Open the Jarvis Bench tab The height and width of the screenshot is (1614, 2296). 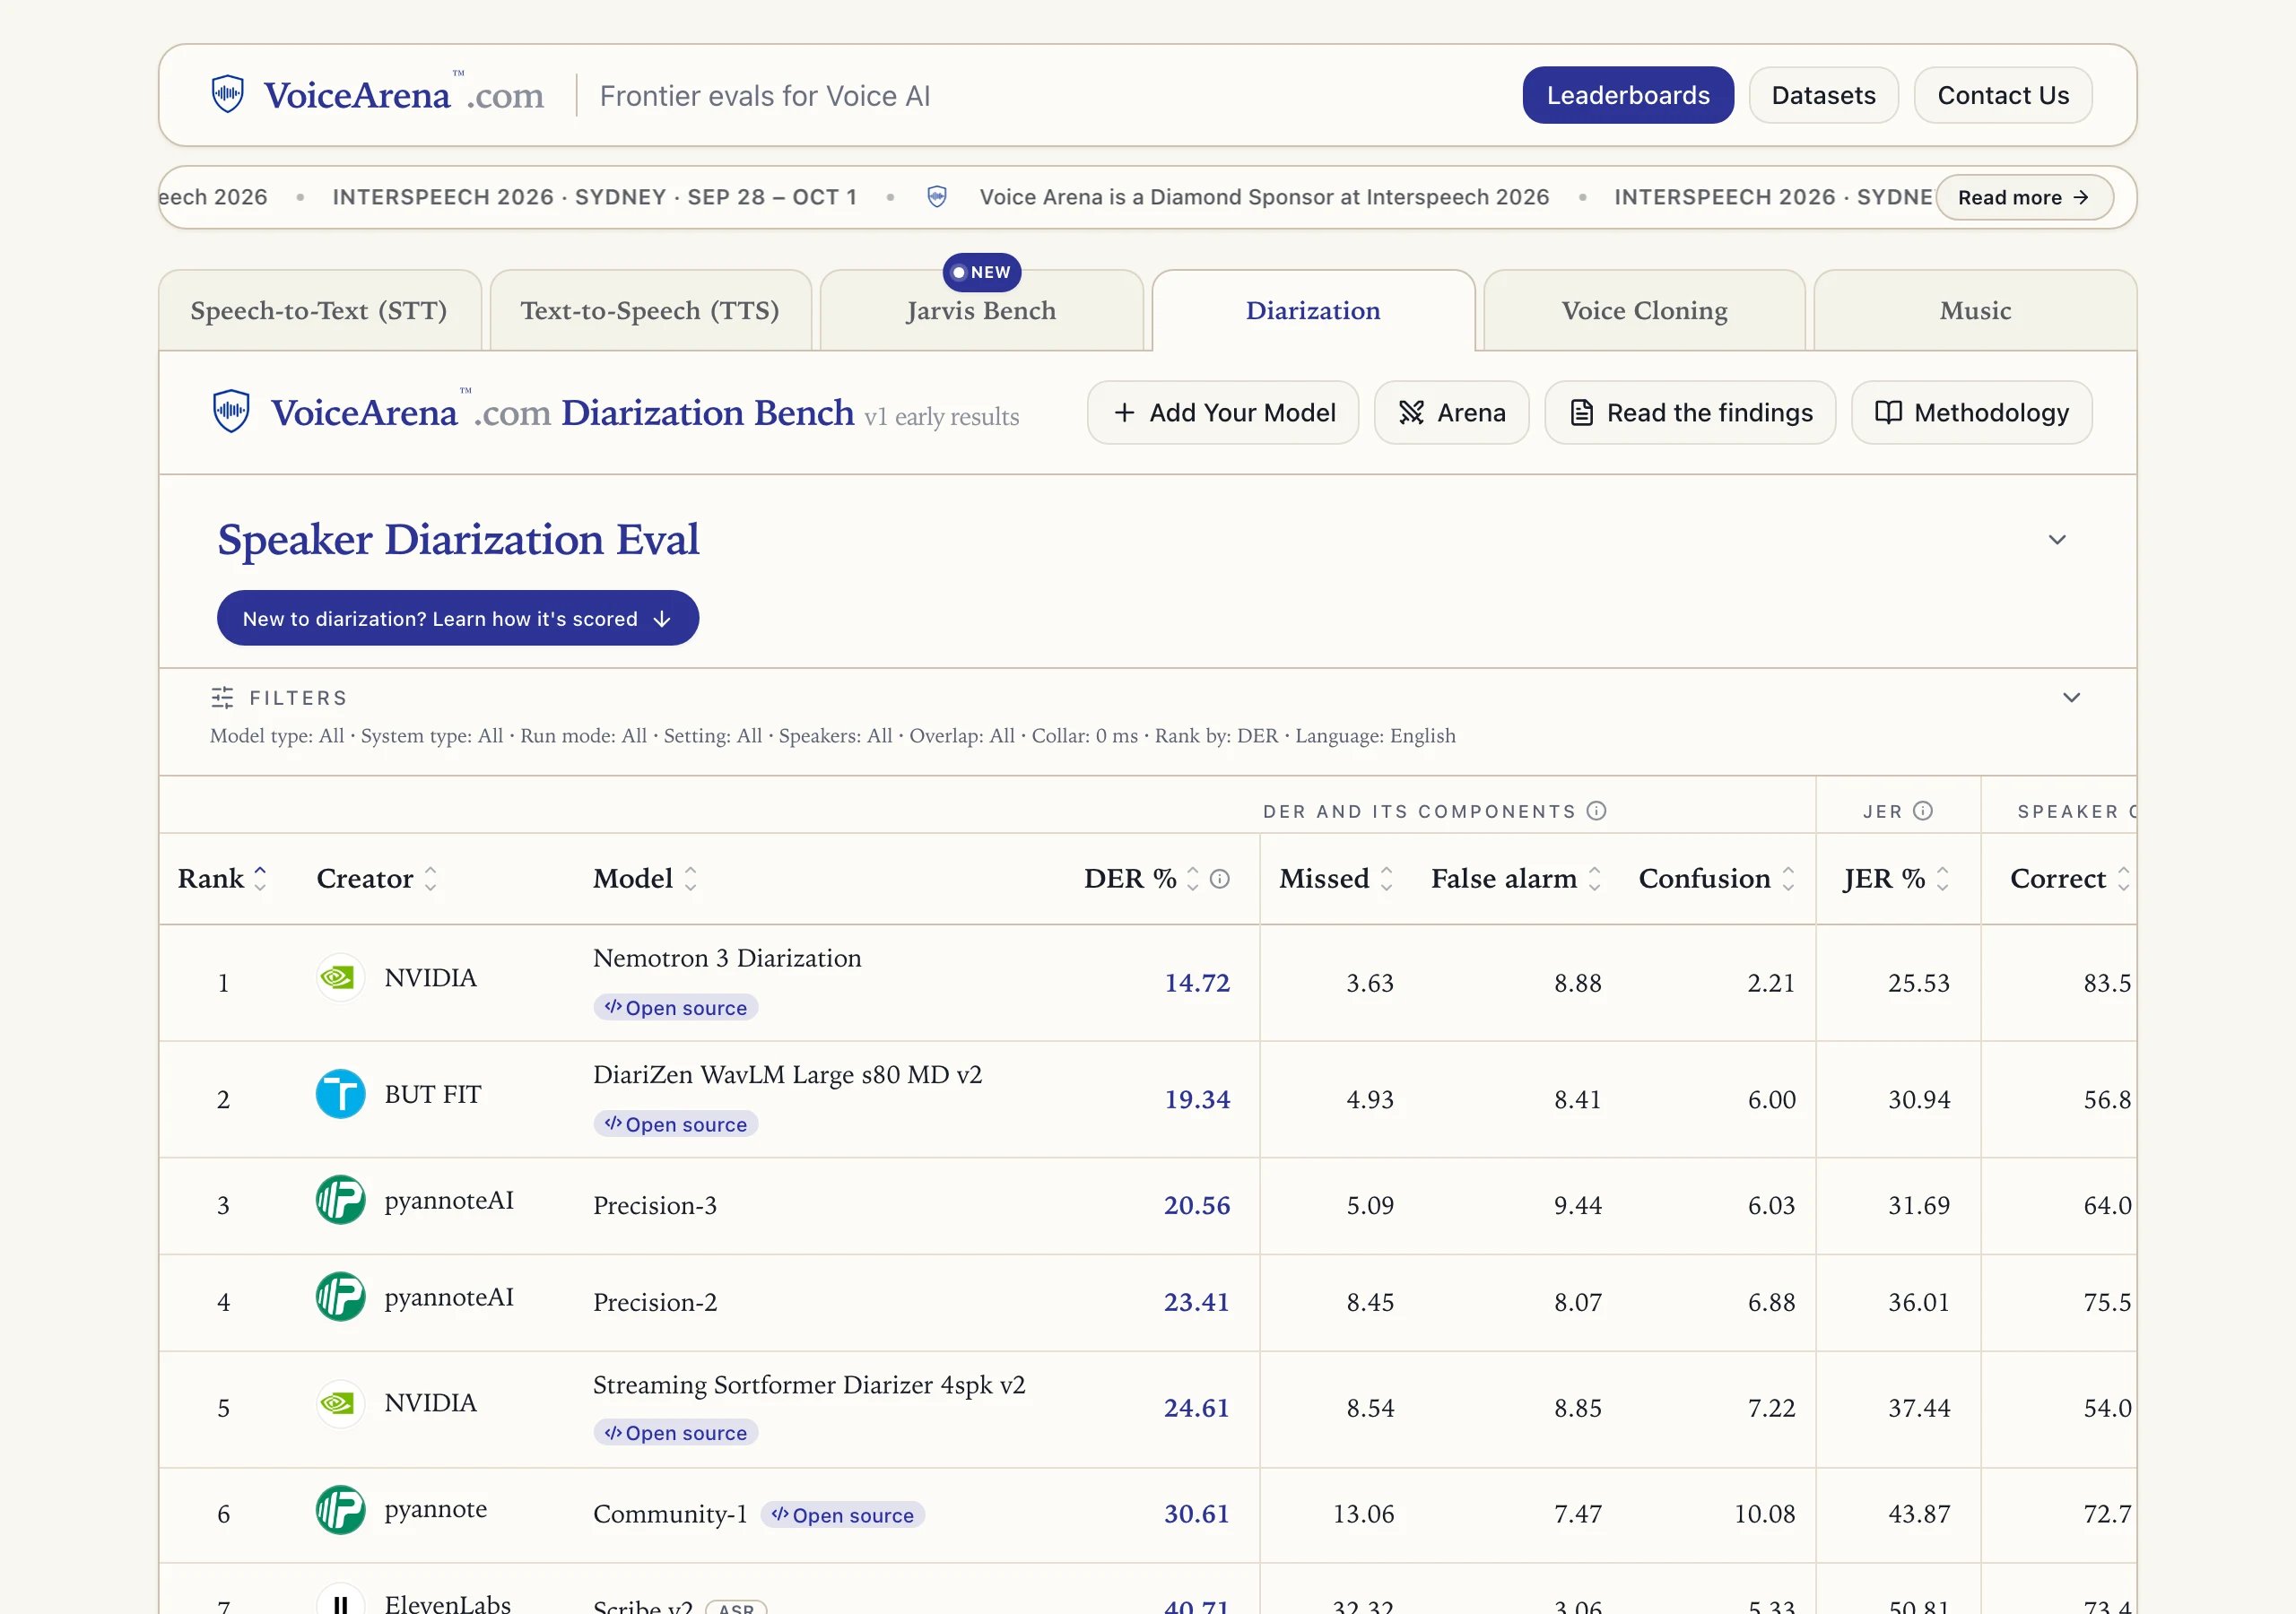click(x=981, y=311)
